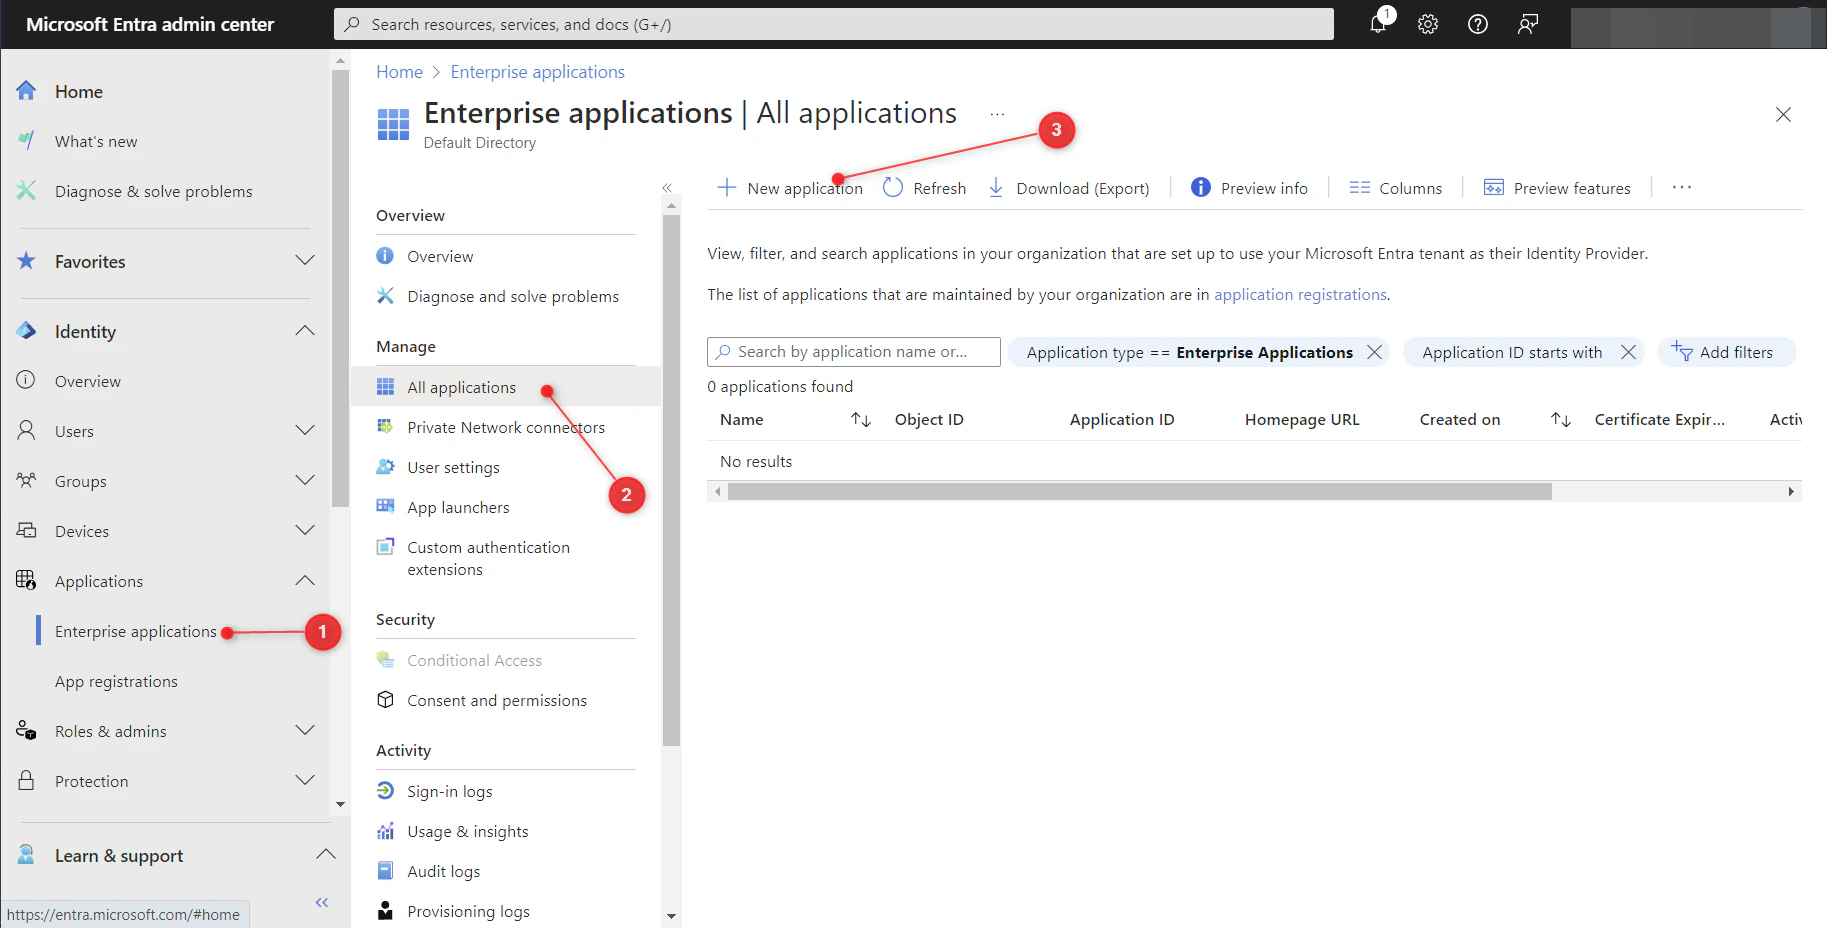1827x928 pixels.
Task: Open the ellipsis next to page title
Action: (997, 114)
